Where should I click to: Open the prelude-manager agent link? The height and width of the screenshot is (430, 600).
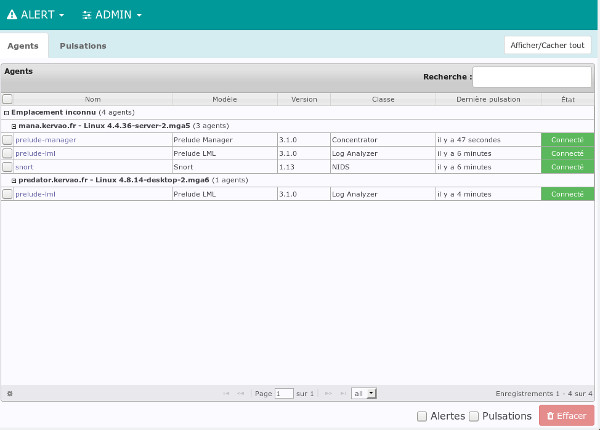pos(46,140)
